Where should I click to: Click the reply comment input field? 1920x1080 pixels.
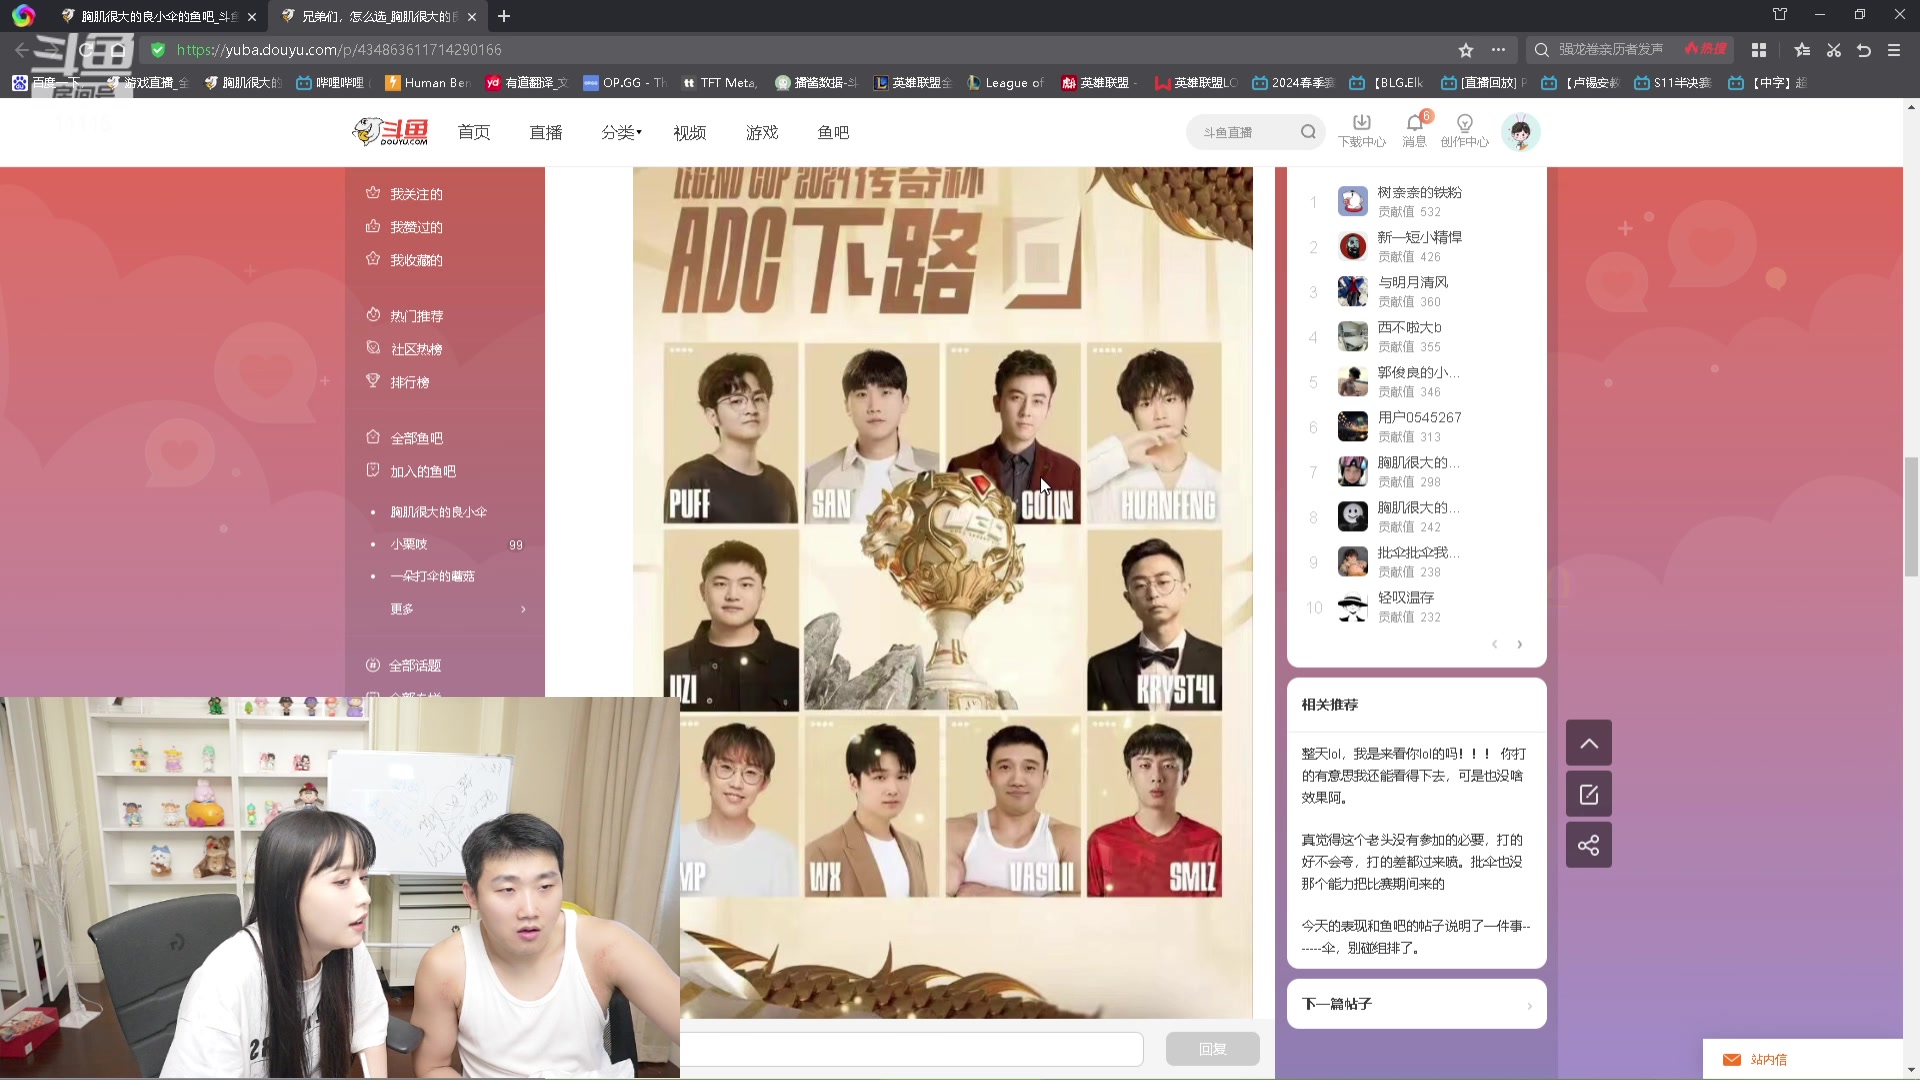911,1049
